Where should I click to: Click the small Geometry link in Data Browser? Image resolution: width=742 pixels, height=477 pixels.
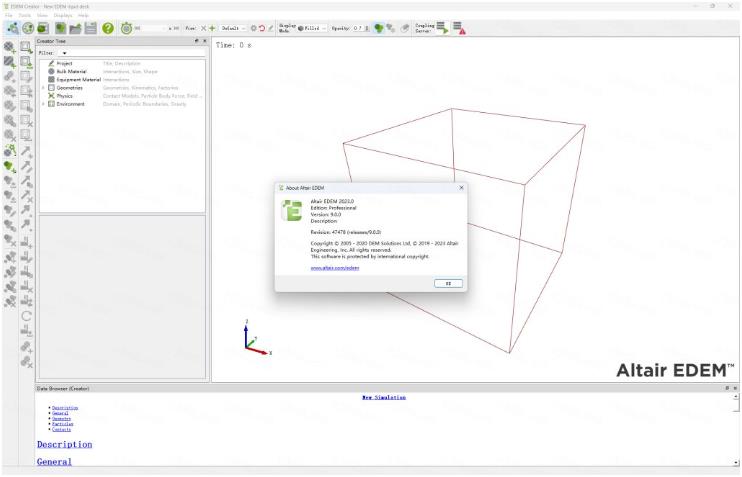pos(62,419)
